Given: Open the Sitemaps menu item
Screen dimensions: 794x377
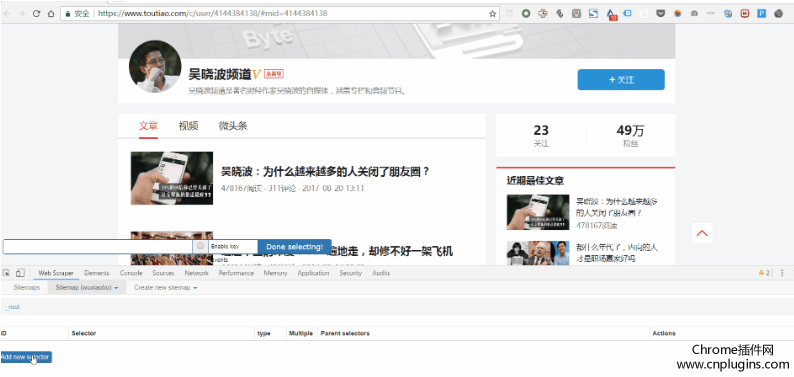Looking at the screenshot, I should (x=26, y=287).
